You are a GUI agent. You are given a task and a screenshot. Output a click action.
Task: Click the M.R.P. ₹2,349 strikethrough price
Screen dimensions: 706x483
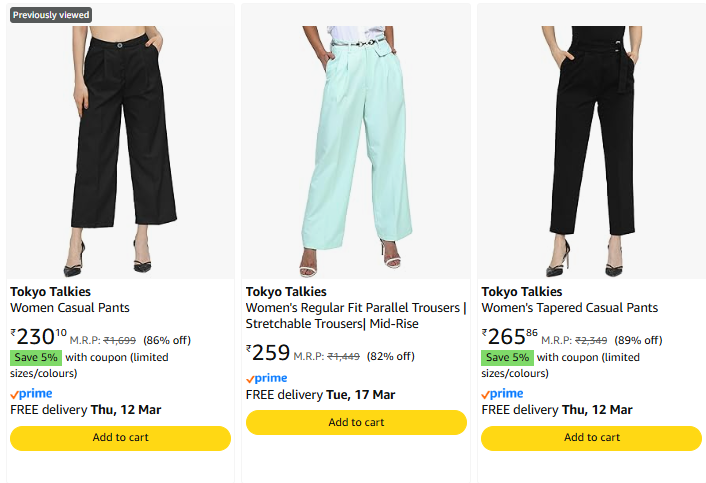point(590,340)
